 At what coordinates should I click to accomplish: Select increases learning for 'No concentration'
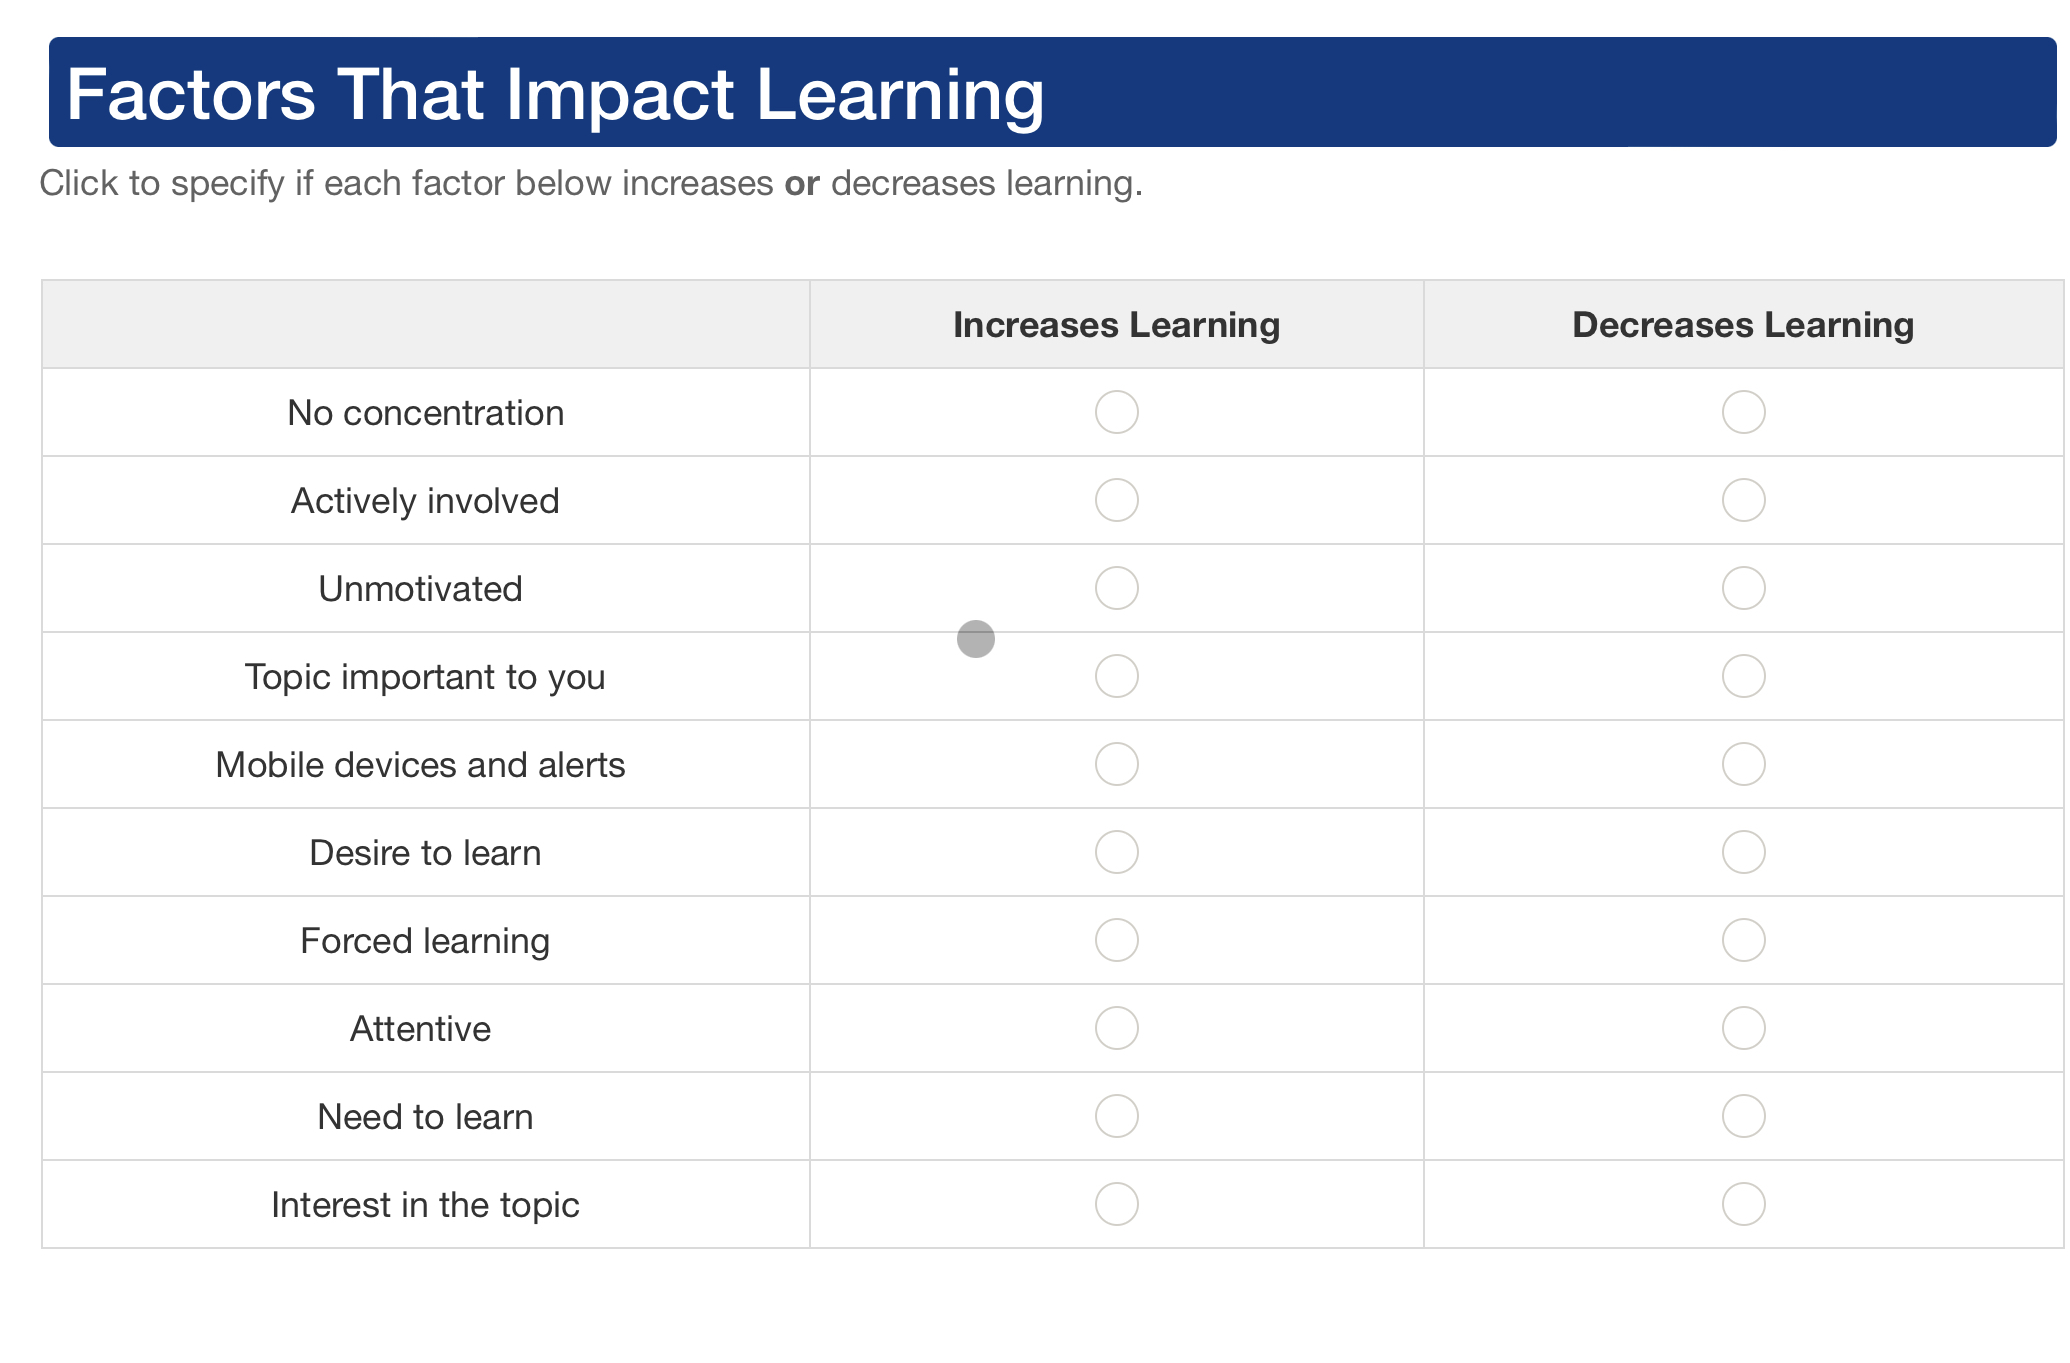tap(1116, 412)
